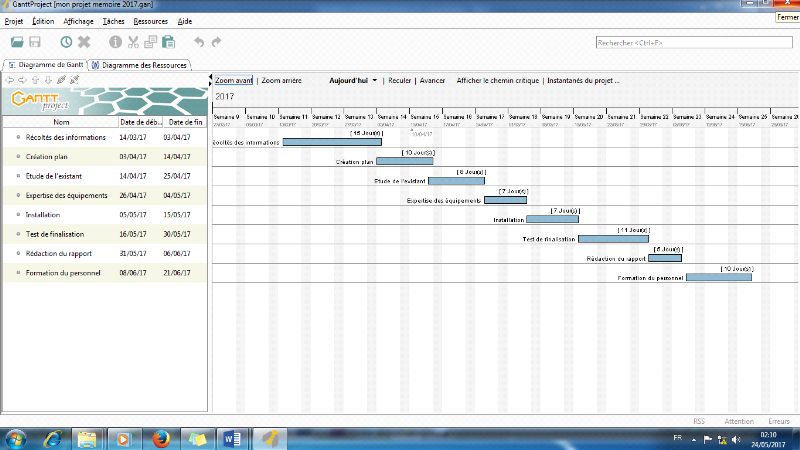Viewport: 800px width, 450px height.
Task: Click end date 21/06/17 cell
Action: point(177,273)
